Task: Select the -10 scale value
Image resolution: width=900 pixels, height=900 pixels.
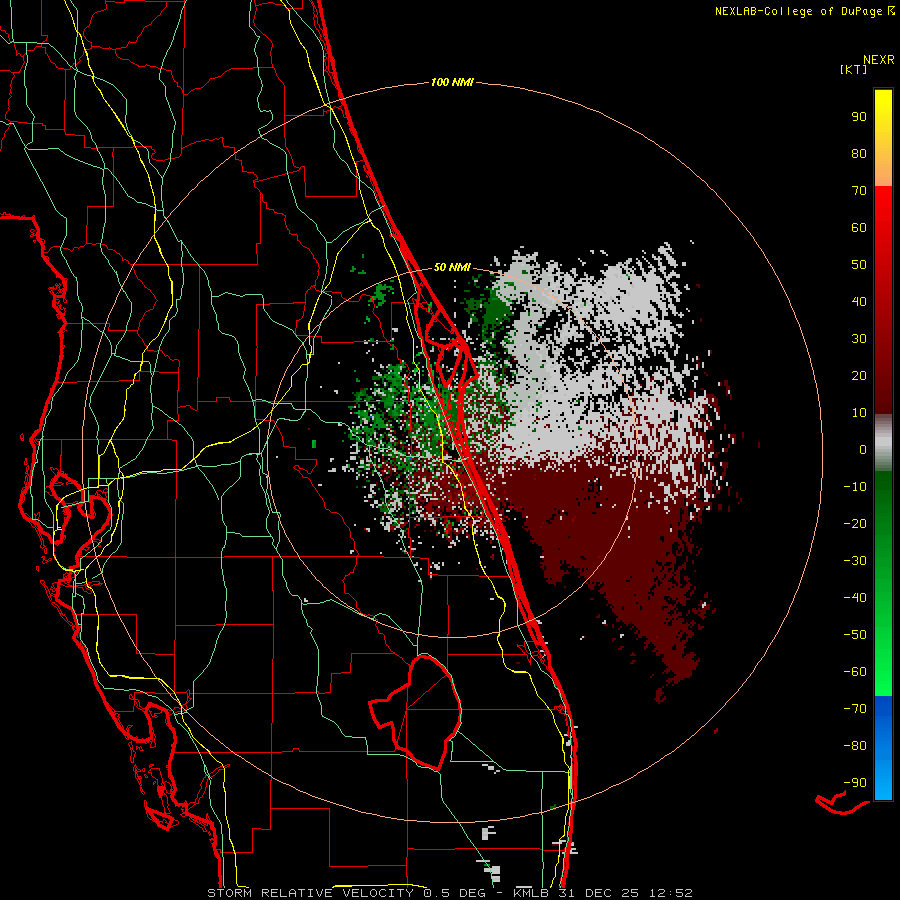Action: (855, 486)
